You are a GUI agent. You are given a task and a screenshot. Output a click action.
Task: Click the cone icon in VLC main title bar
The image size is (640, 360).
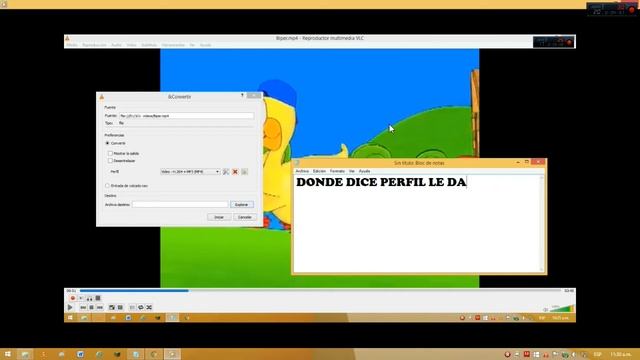tap(67, 38)
